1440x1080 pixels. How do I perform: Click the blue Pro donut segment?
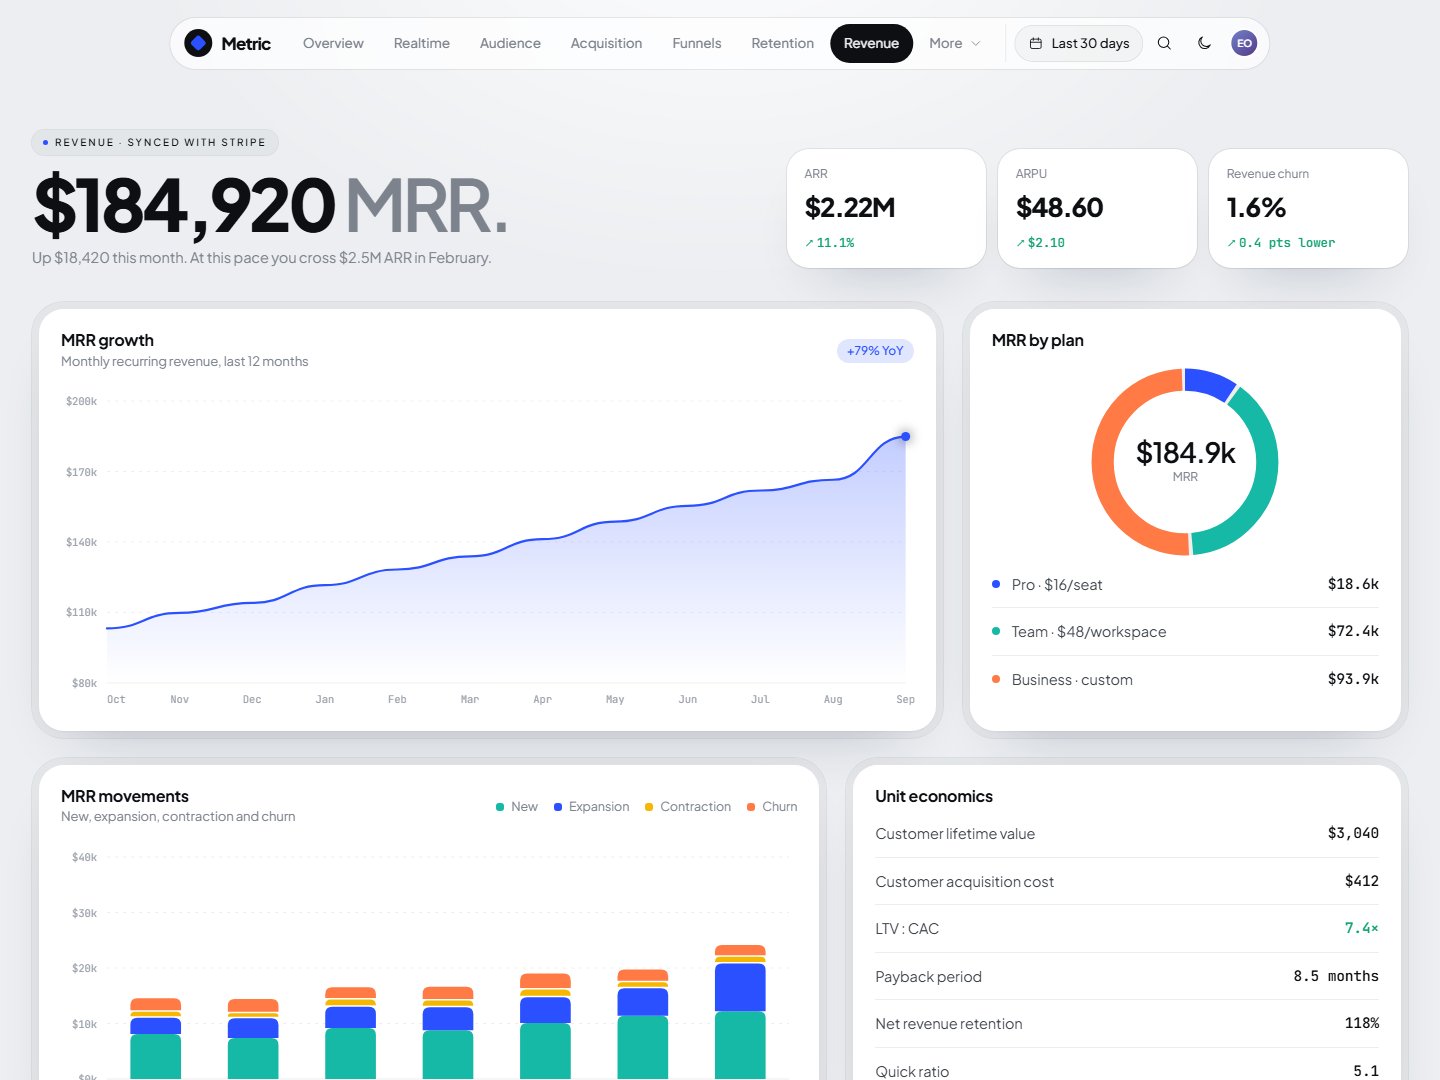point(1212,382)
